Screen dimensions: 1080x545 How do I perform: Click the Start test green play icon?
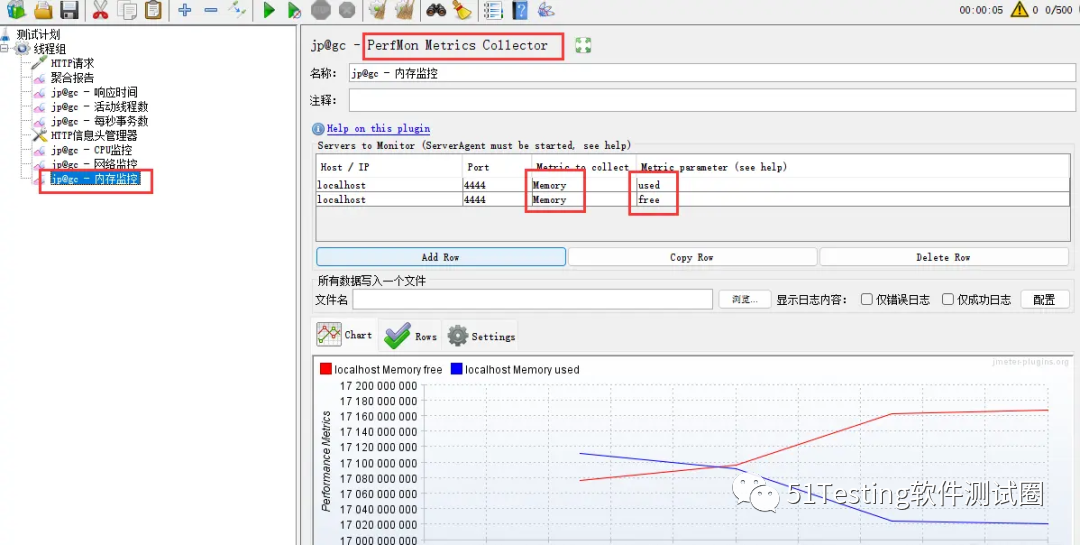pyautogui.click(x=269, y=10)
